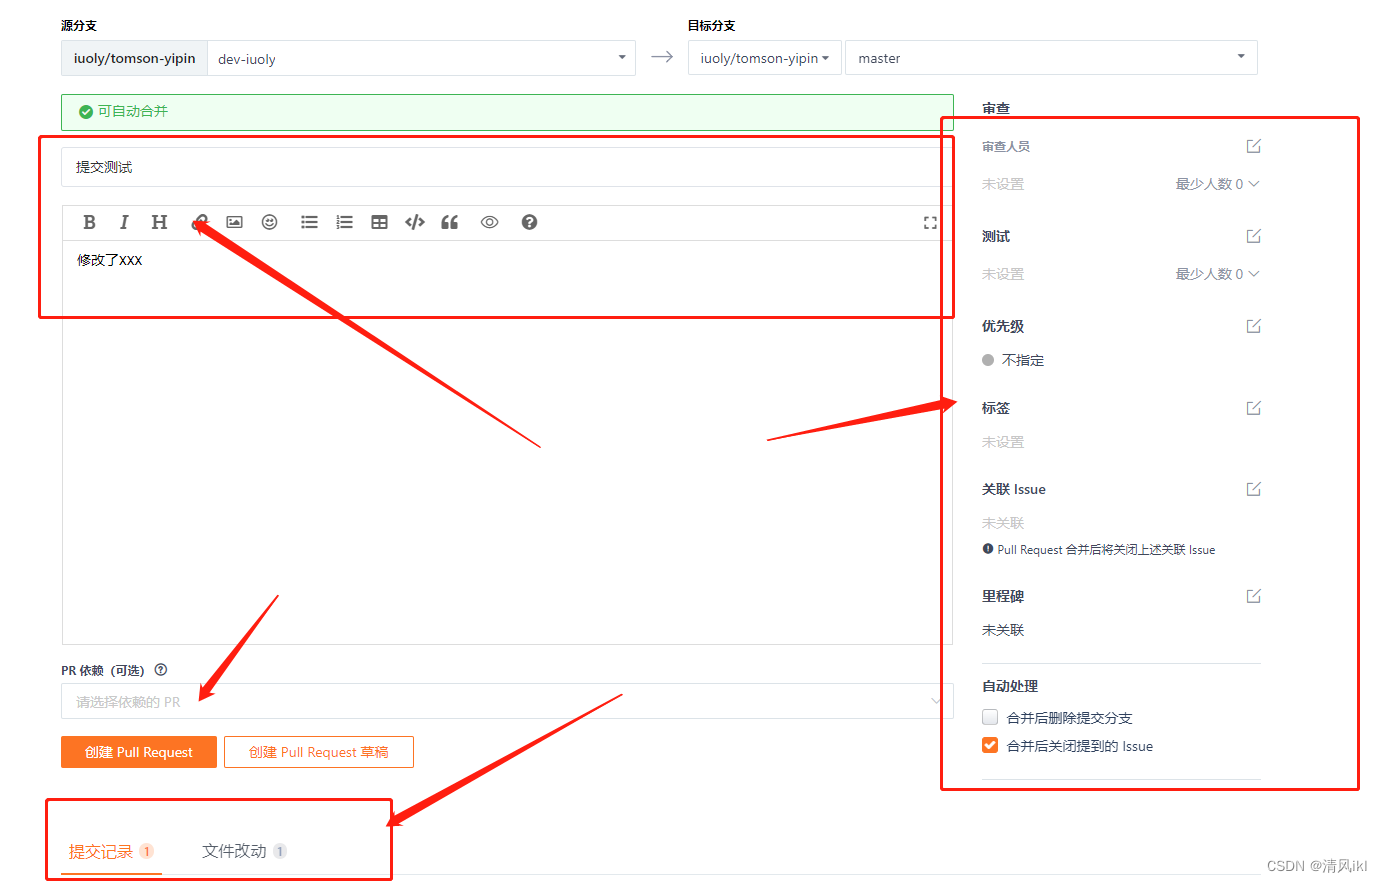
Task: Expand 审查人员 最少人数 dropdown
Action: tap(1217, 184)
